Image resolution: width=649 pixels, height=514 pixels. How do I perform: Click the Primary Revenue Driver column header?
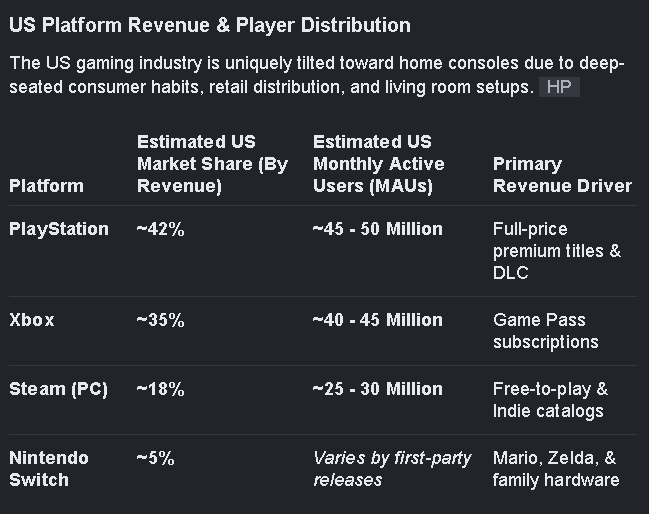(x=562, y=175)
